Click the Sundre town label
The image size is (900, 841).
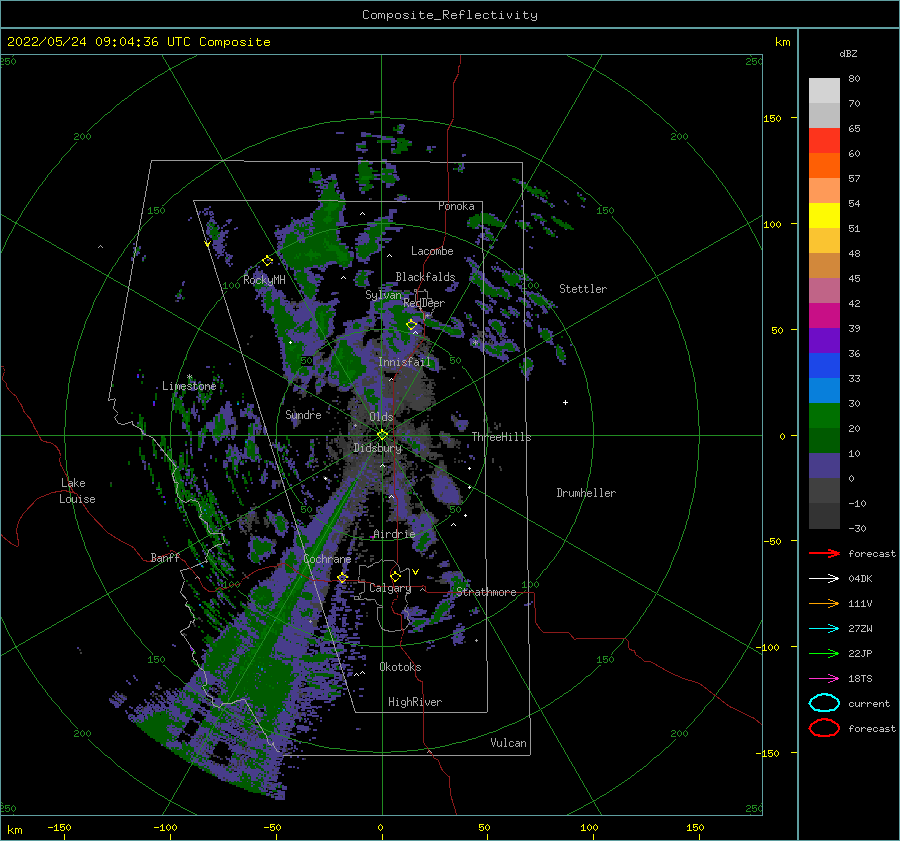pyautogui.click(x=303, y=415)
